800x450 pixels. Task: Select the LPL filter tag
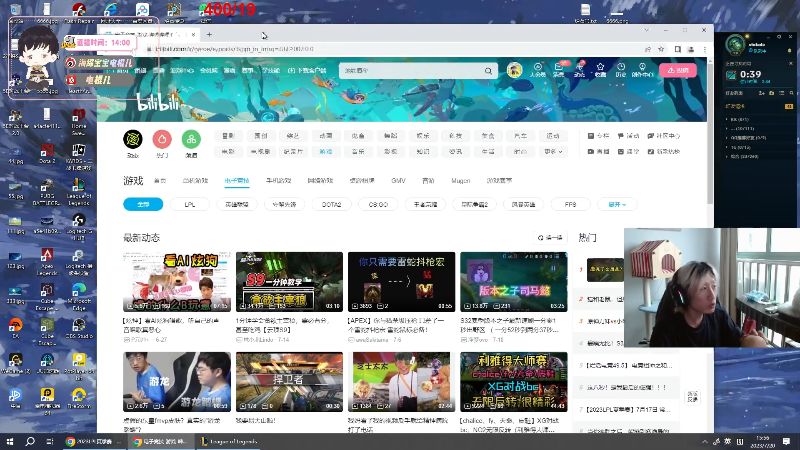[x=190, y=205]
